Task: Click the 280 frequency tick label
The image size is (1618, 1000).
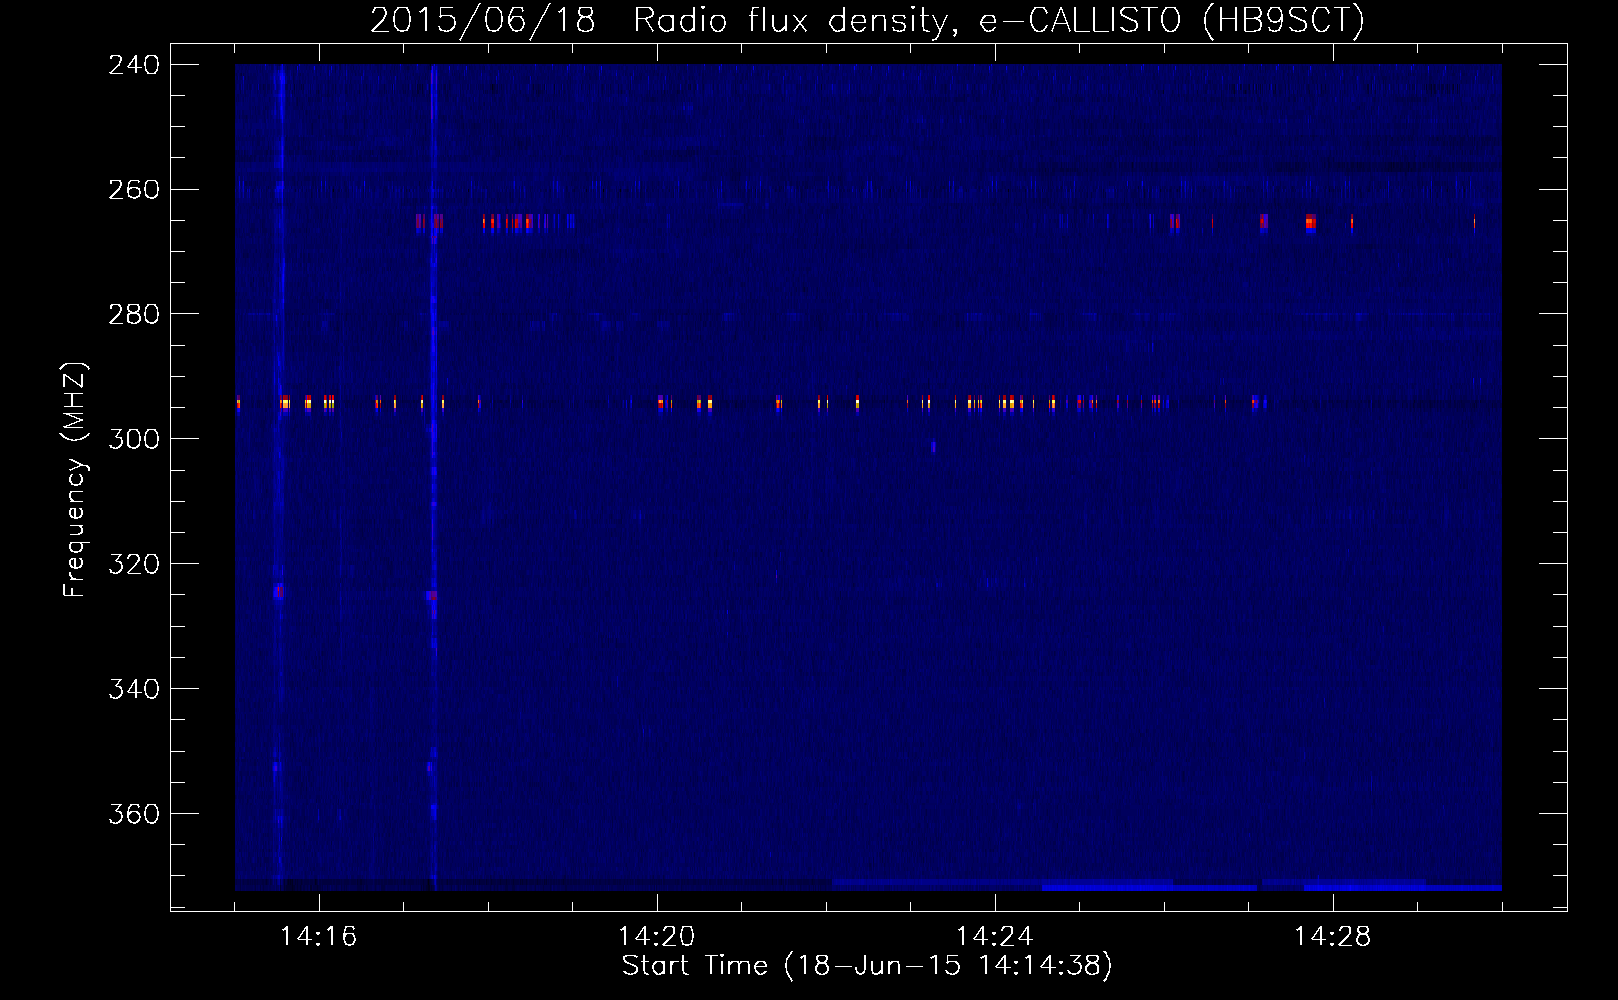Action: (132, 314)
